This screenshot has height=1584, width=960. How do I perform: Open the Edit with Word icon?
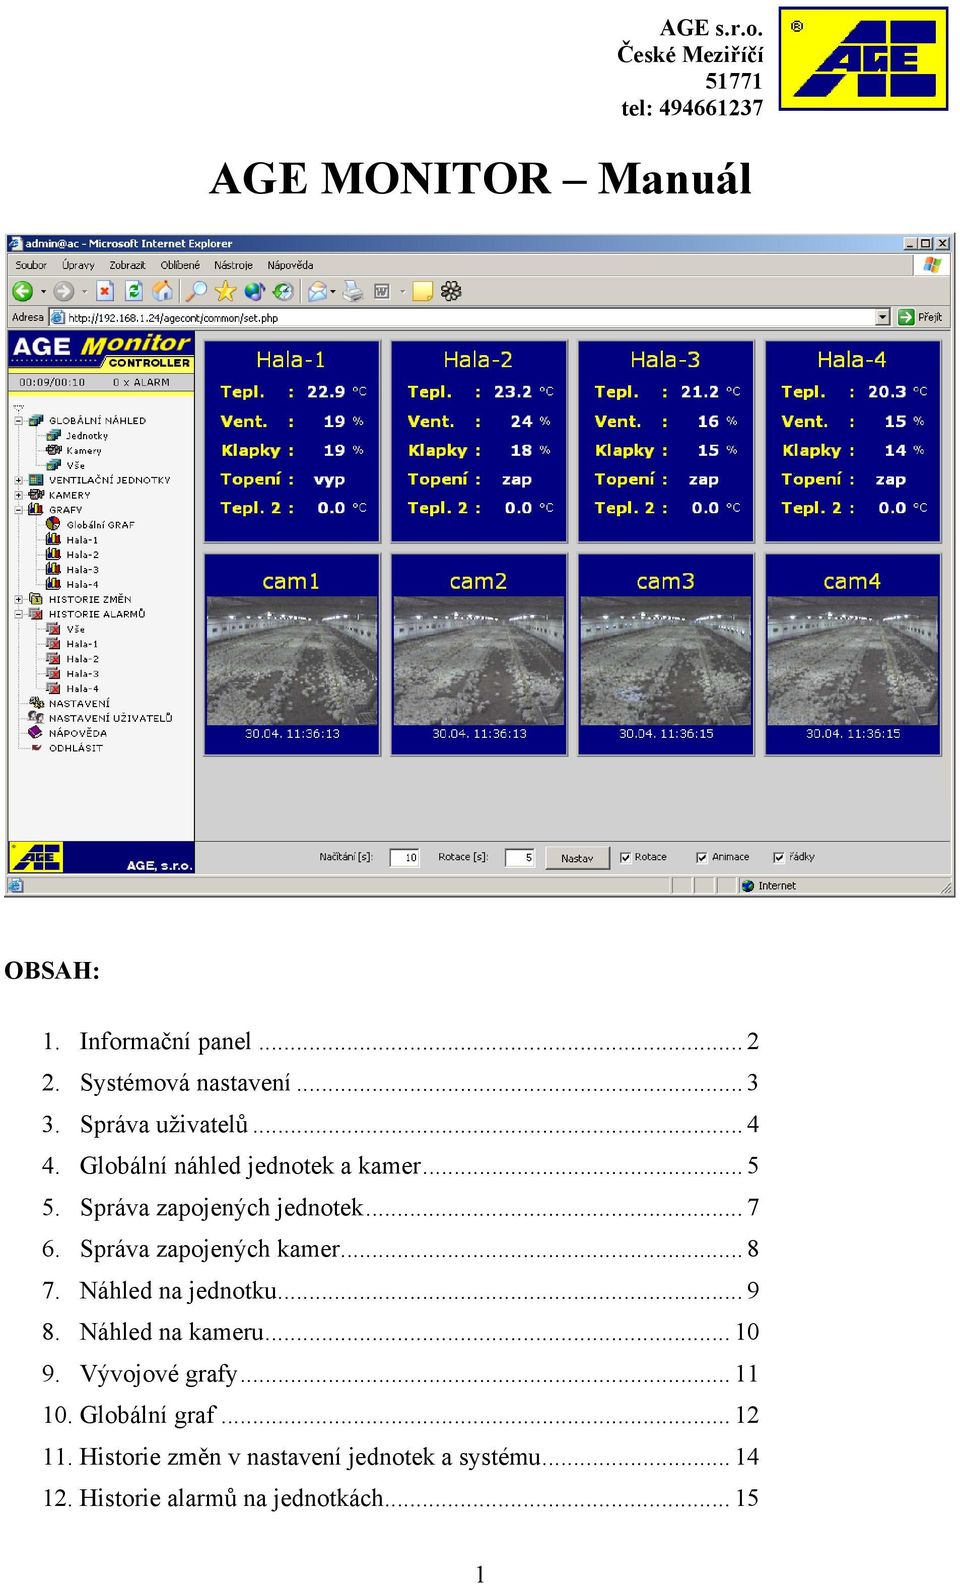point(381,291)
